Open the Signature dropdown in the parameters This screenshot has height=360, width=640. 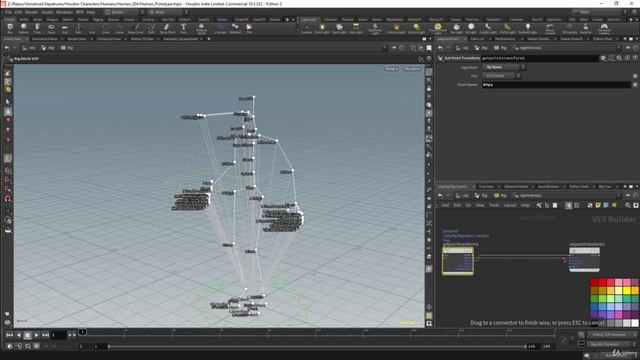504,67
